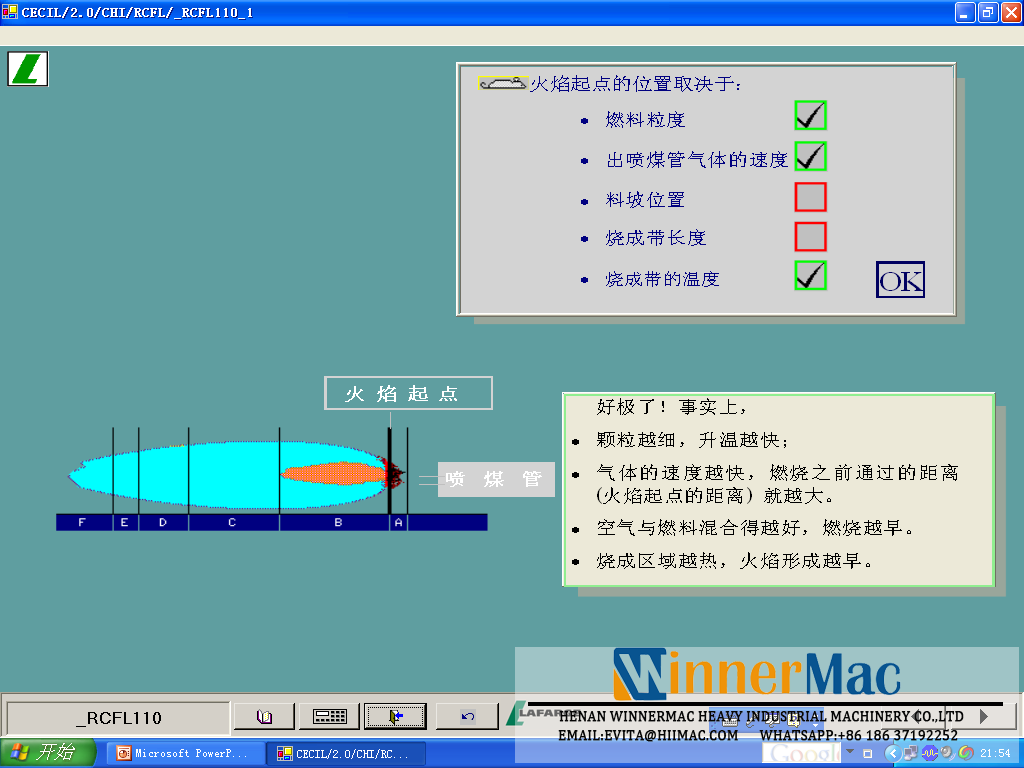Select zone F on the kiln bar
Viewport: 1024px width, 768px height.
click(x=84, y=522)
